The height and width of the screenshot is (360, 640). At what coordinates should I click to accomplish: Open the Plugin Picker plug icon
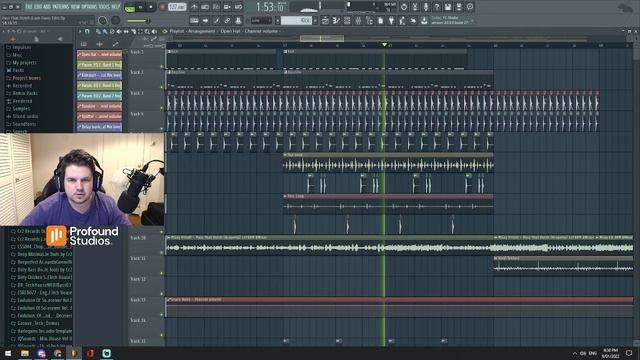click(391, 20)
